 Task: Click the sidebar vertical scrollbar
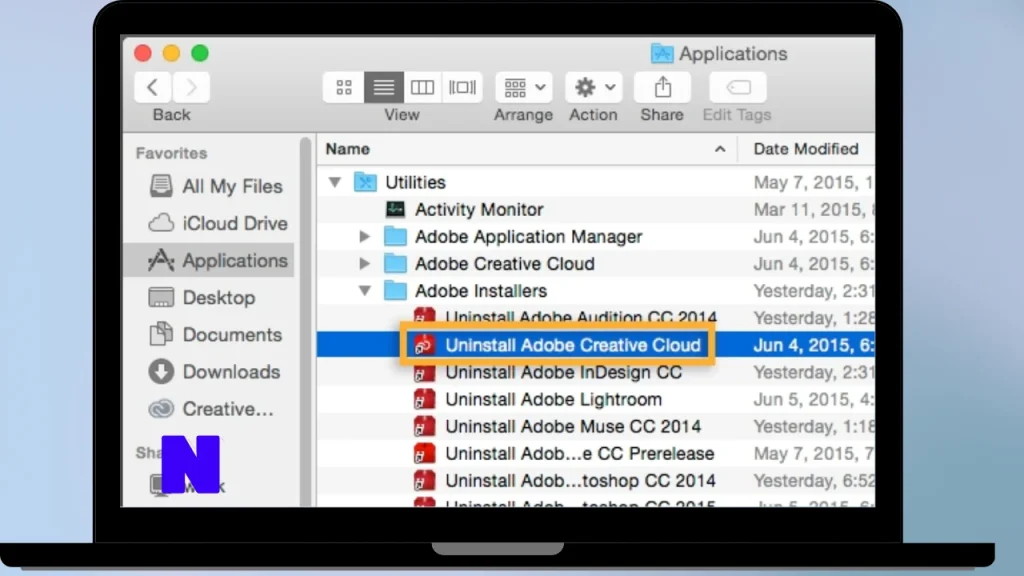tap(305, 321)
